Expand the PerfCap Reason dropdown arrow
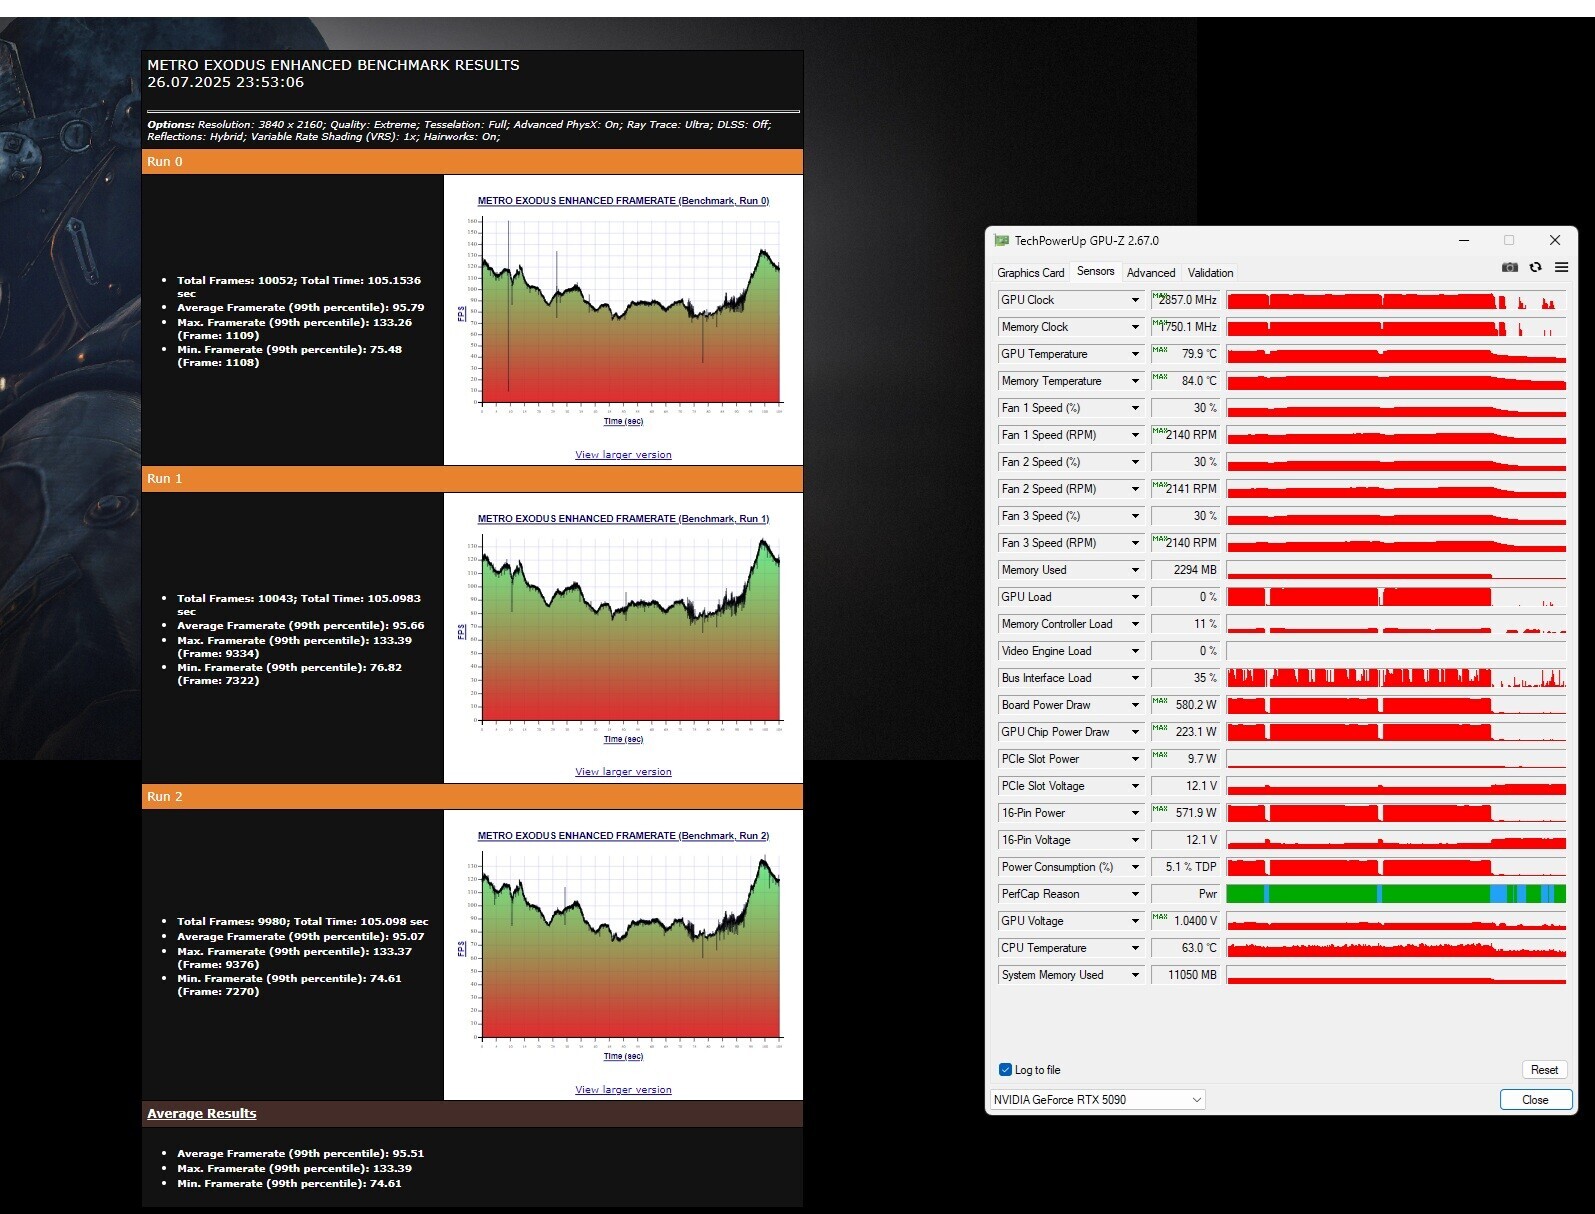 tap(1135, 894)
